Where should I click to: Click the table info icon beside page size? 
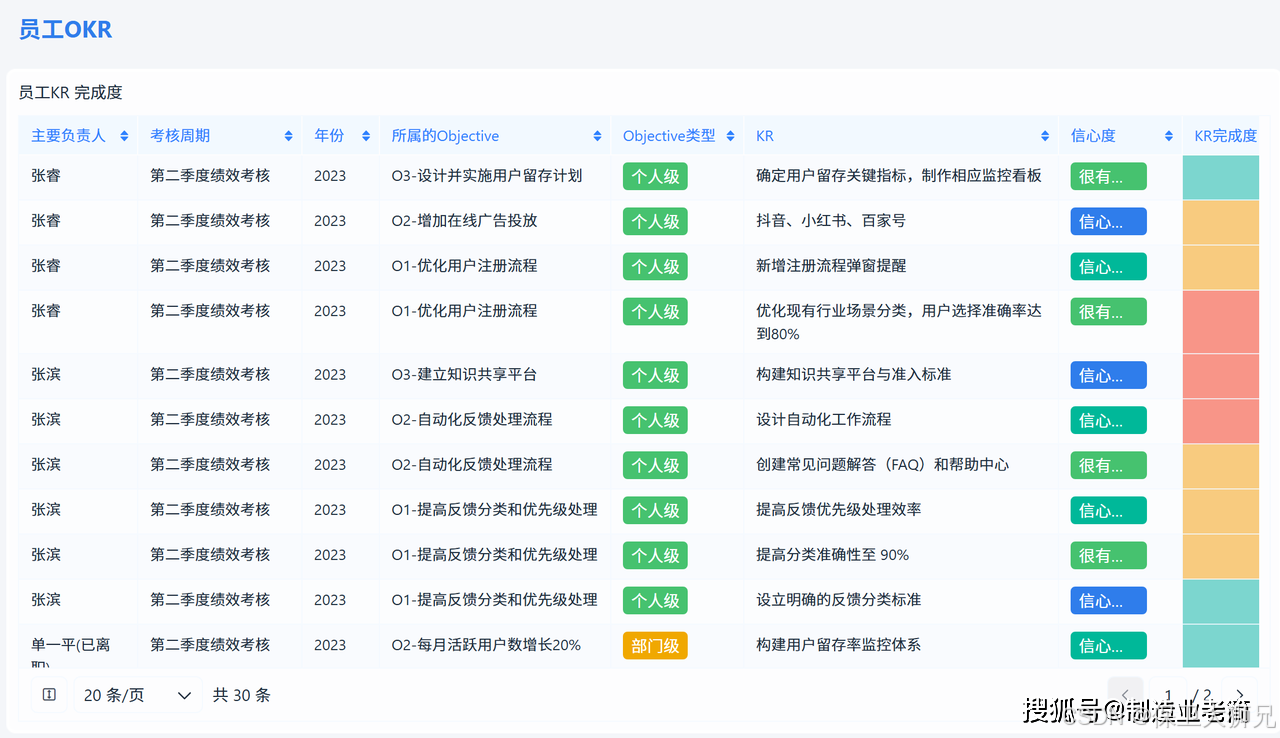(x=49, y=695)
